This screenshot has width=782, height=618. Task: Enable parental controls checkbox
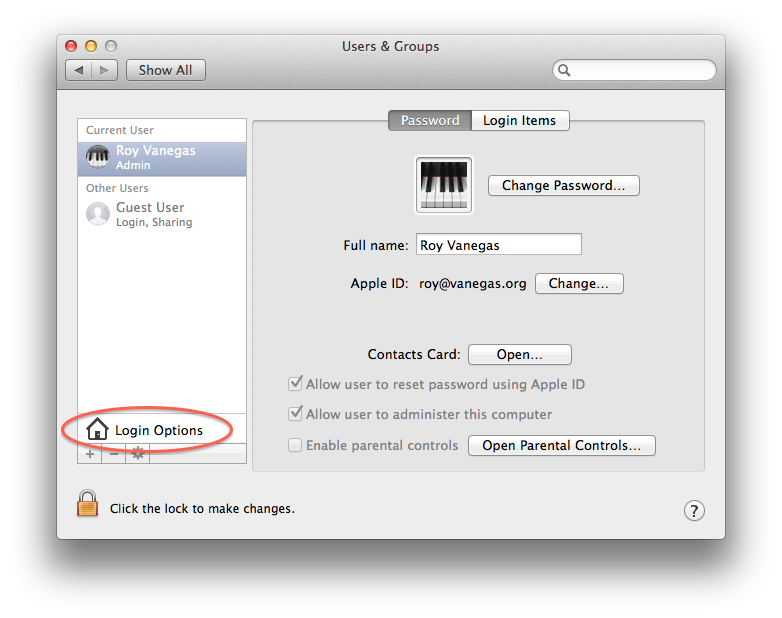point(296,445)
